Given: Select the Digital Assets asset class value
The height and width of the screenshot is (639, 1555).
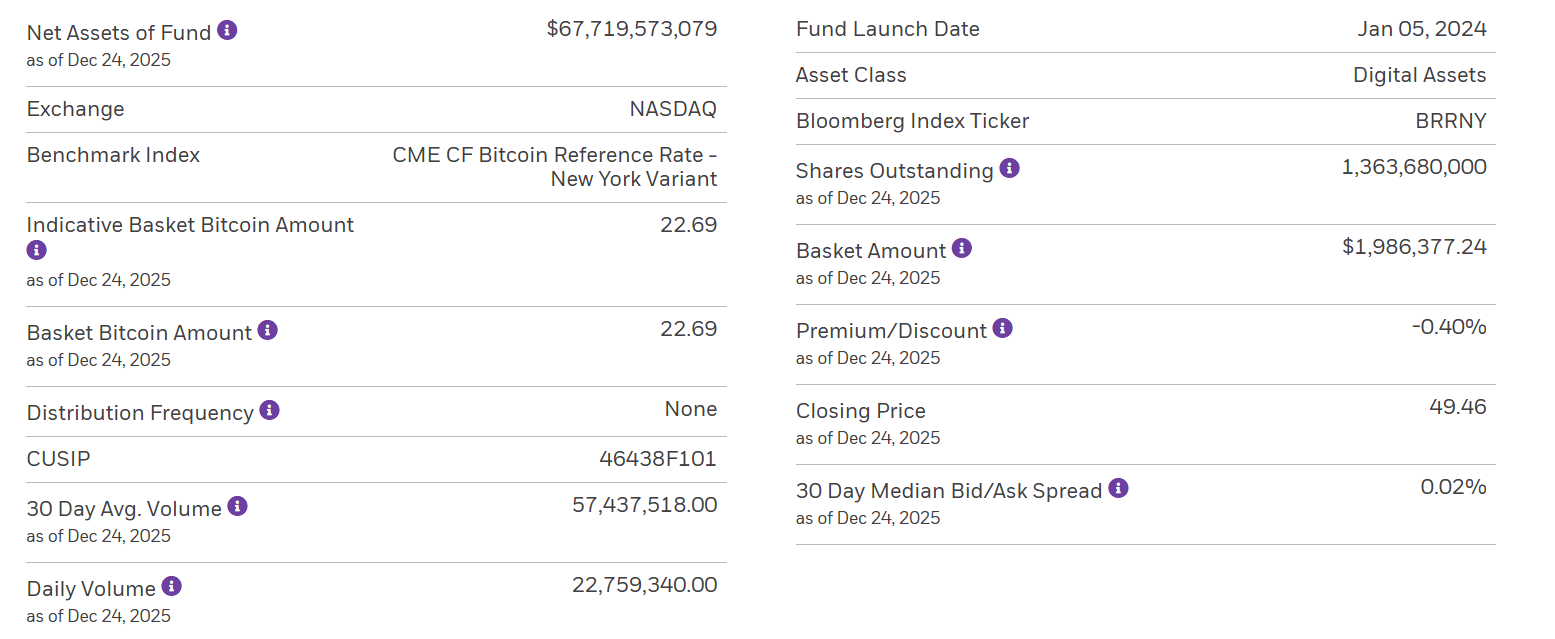Looking at the screenshot, I should [1419, 75].
